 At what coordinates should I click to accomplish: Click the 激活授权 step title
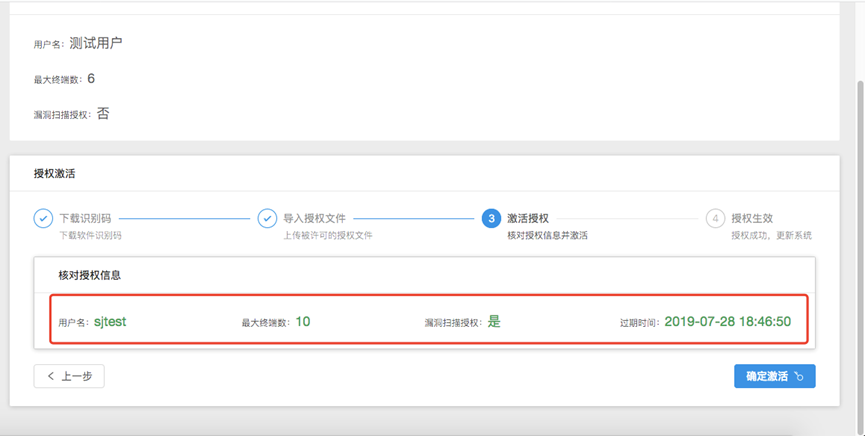pos(528,219)
